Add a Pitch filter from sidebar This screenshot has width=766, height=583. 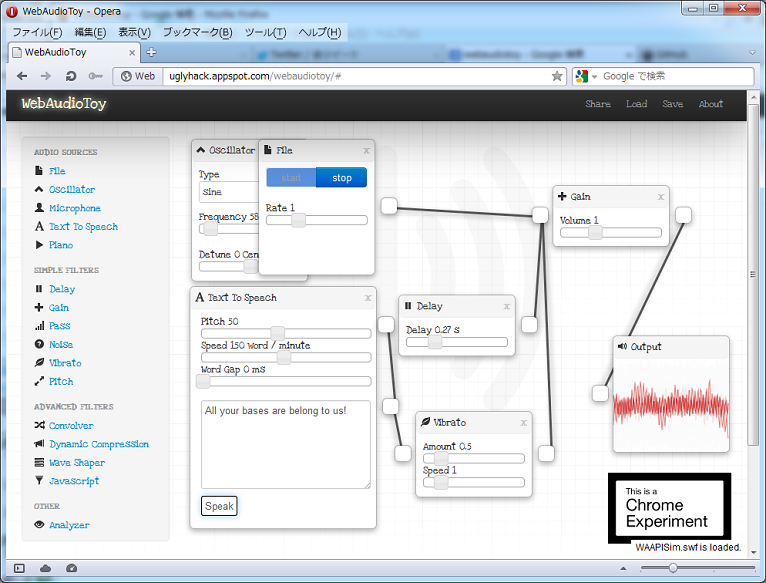pos(61,381)
